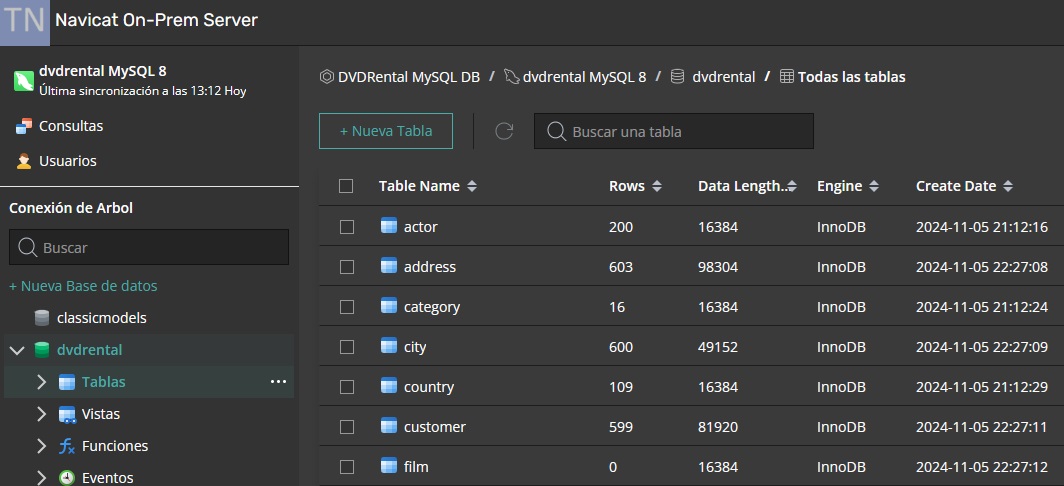The height and width of the screenshot is (486, 1064).
Task: Open the Tablas more options ellipsis
Action: [278, 382]
